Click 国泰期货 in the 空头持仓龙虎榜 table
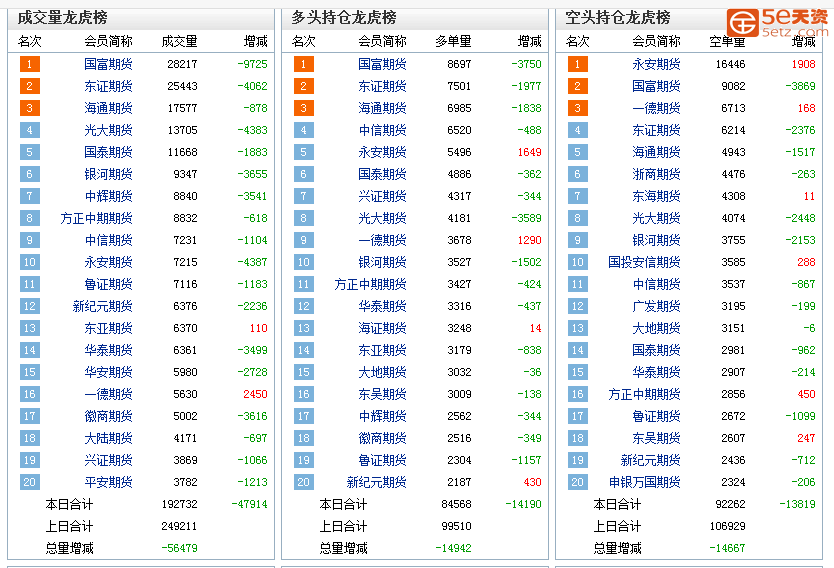Image resolution: width=834 pixels, height=568 pixels. point(656,350)
